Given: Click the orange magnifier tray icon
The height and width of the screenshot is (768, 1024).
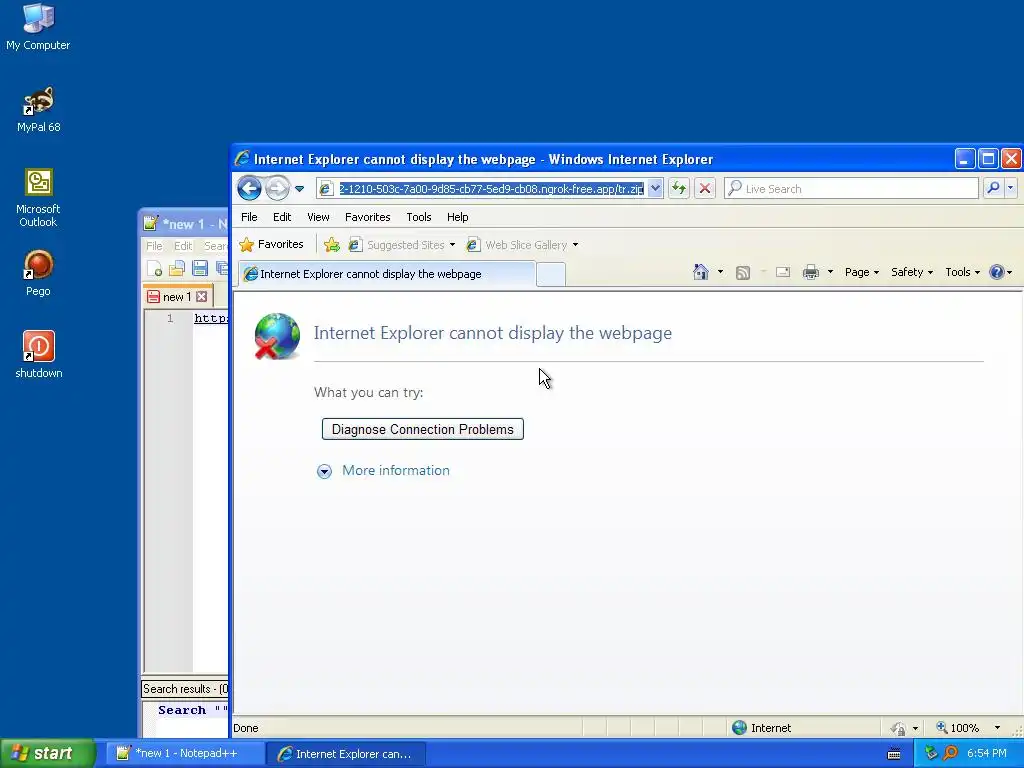Looking at the screenshot, I should pos(950,754).
